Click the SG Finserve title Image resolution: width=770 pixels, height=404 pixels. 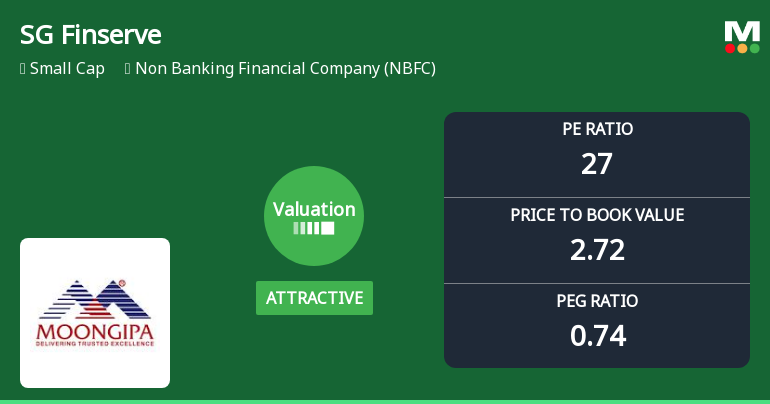90,35
